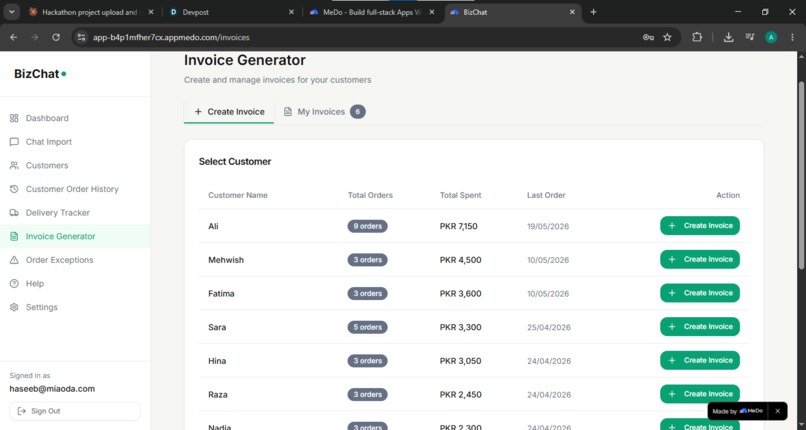Open Customer Order History
806x430 pixels.
(x=75, y=189)
